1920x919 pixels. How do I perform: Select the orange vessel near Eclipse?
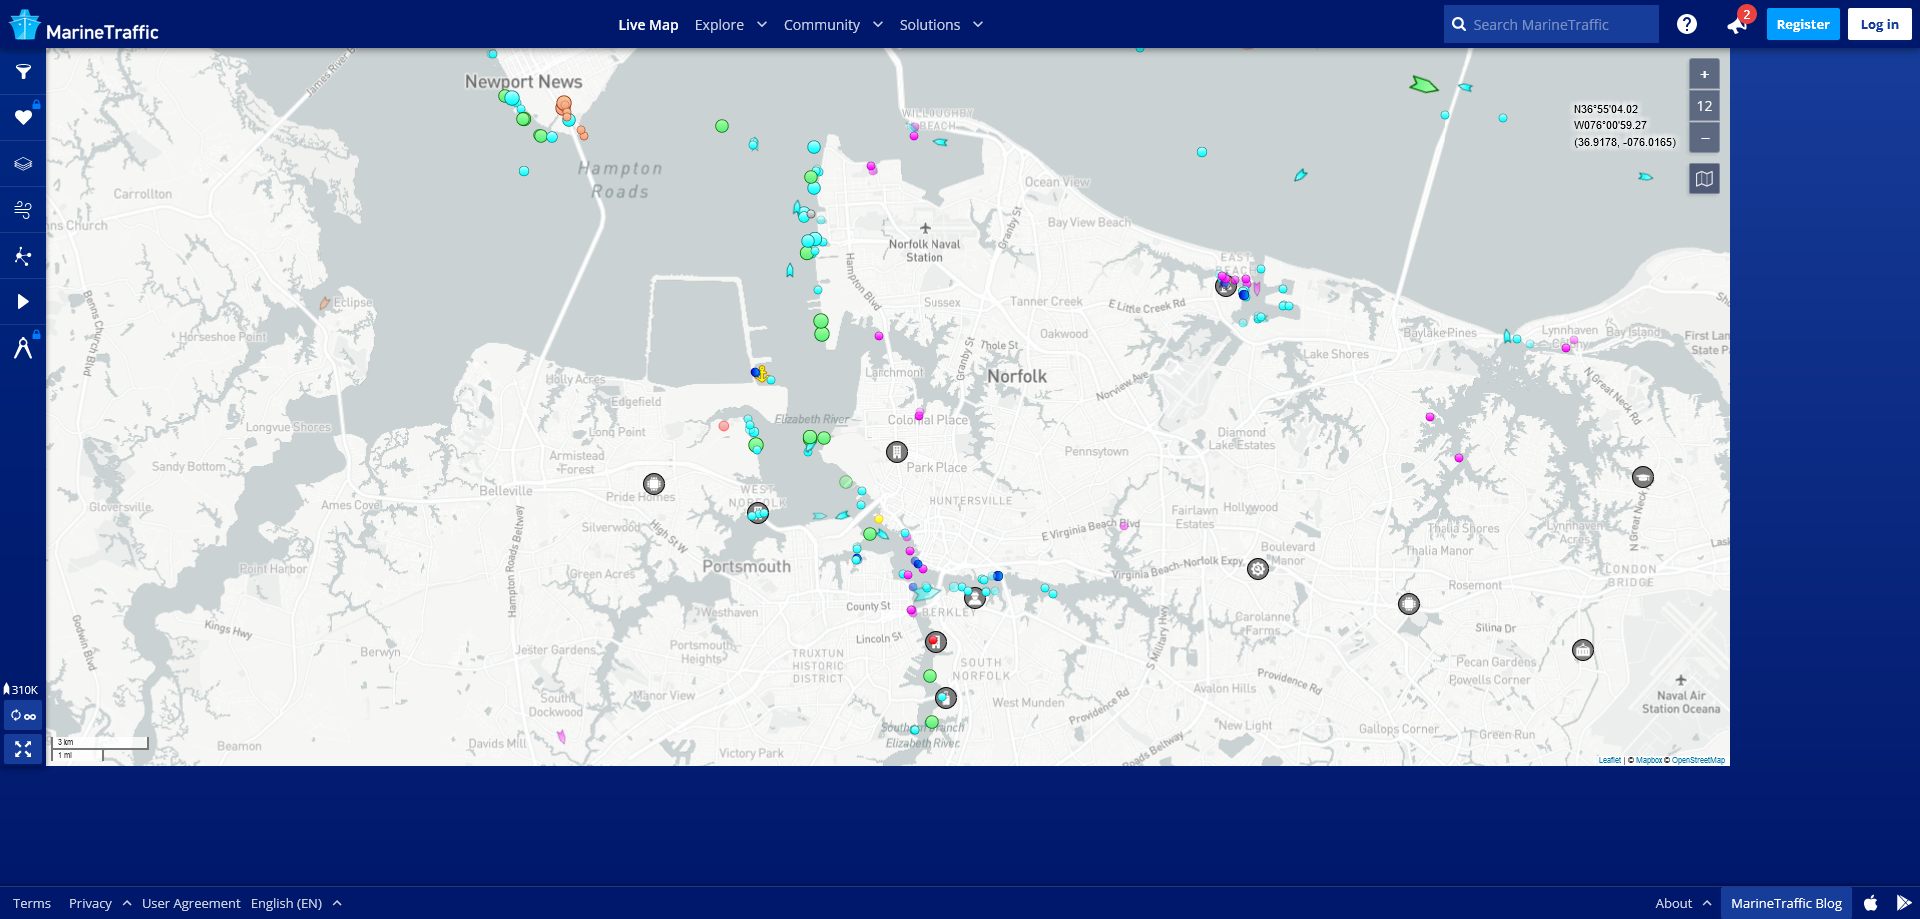(x=324, y=302)
